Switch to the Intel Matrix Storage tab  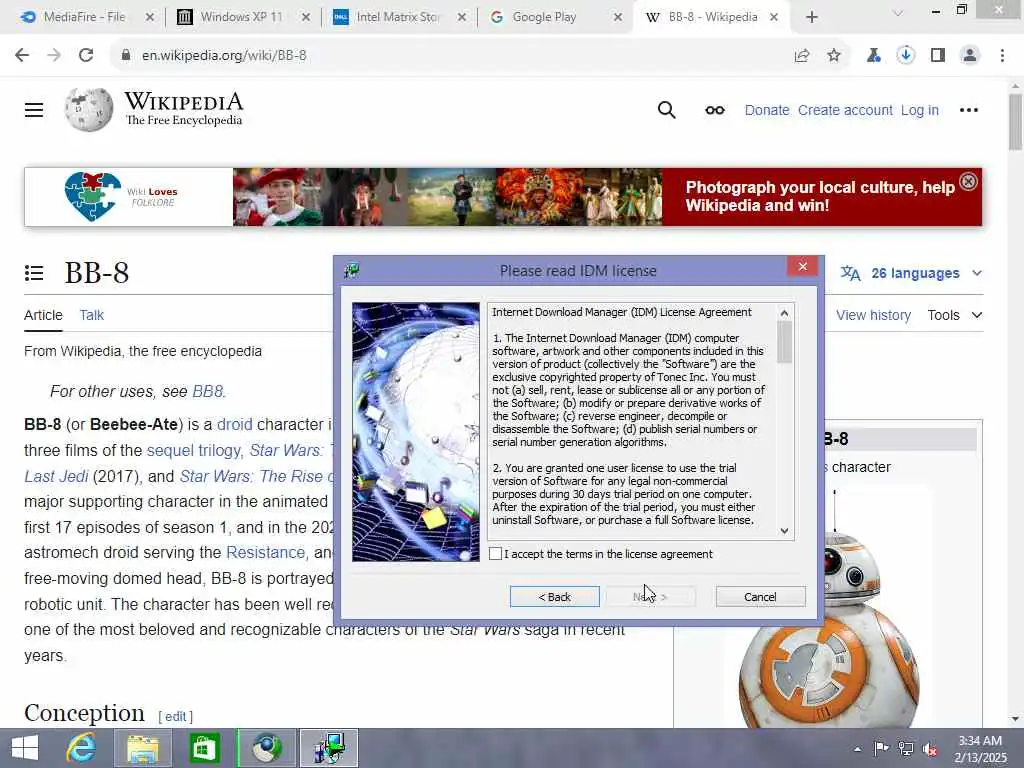(398, 17)
